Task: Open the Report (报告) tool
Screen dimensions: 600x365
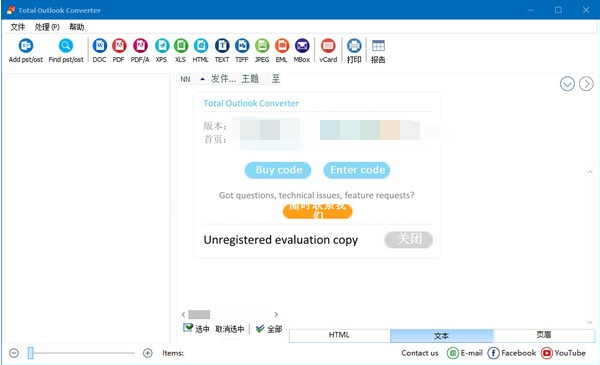Action: pos(378,50)
